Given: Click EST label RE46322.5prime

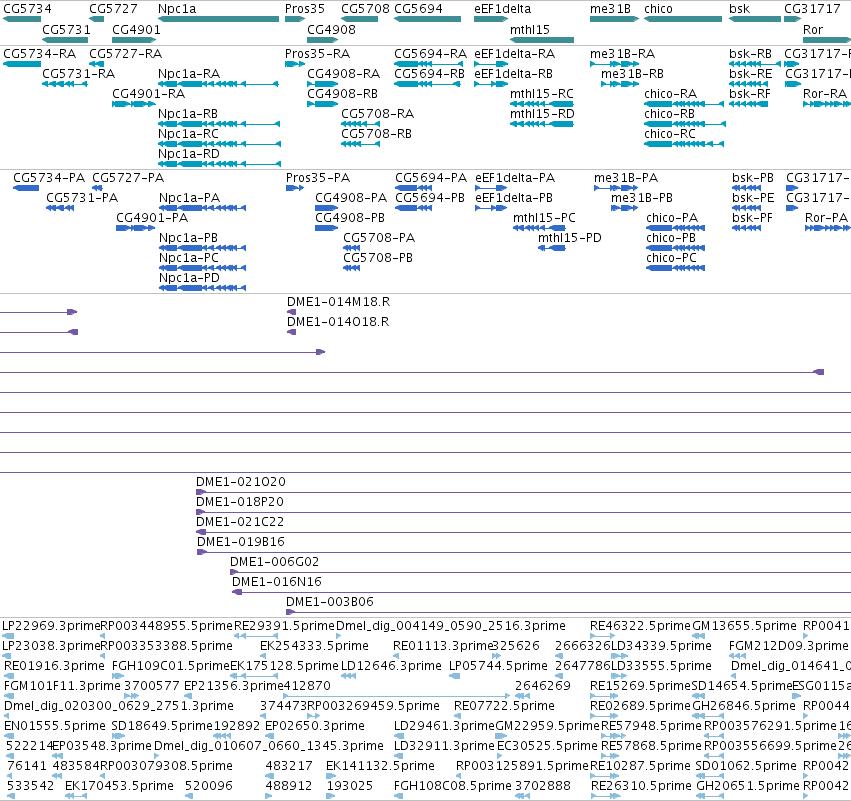Looking at the screenshot, I should click(640, 626).
